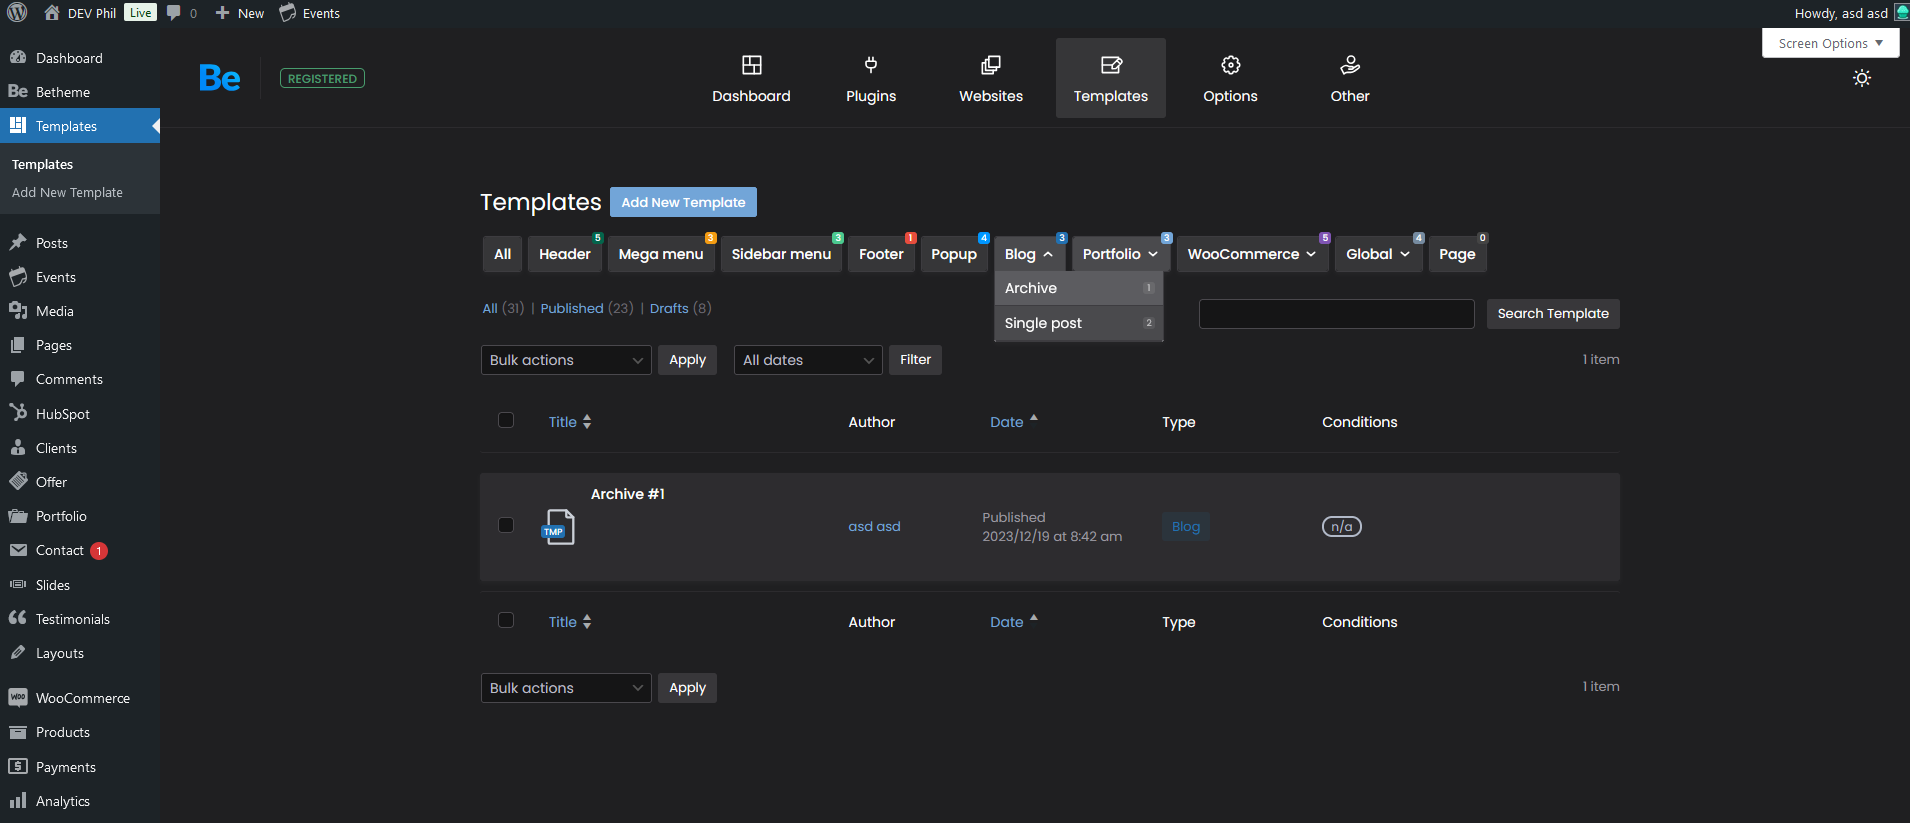1910x823 pixels.
Task: Open the DEV Phil site home icon
Action: (x=52, y=13)
